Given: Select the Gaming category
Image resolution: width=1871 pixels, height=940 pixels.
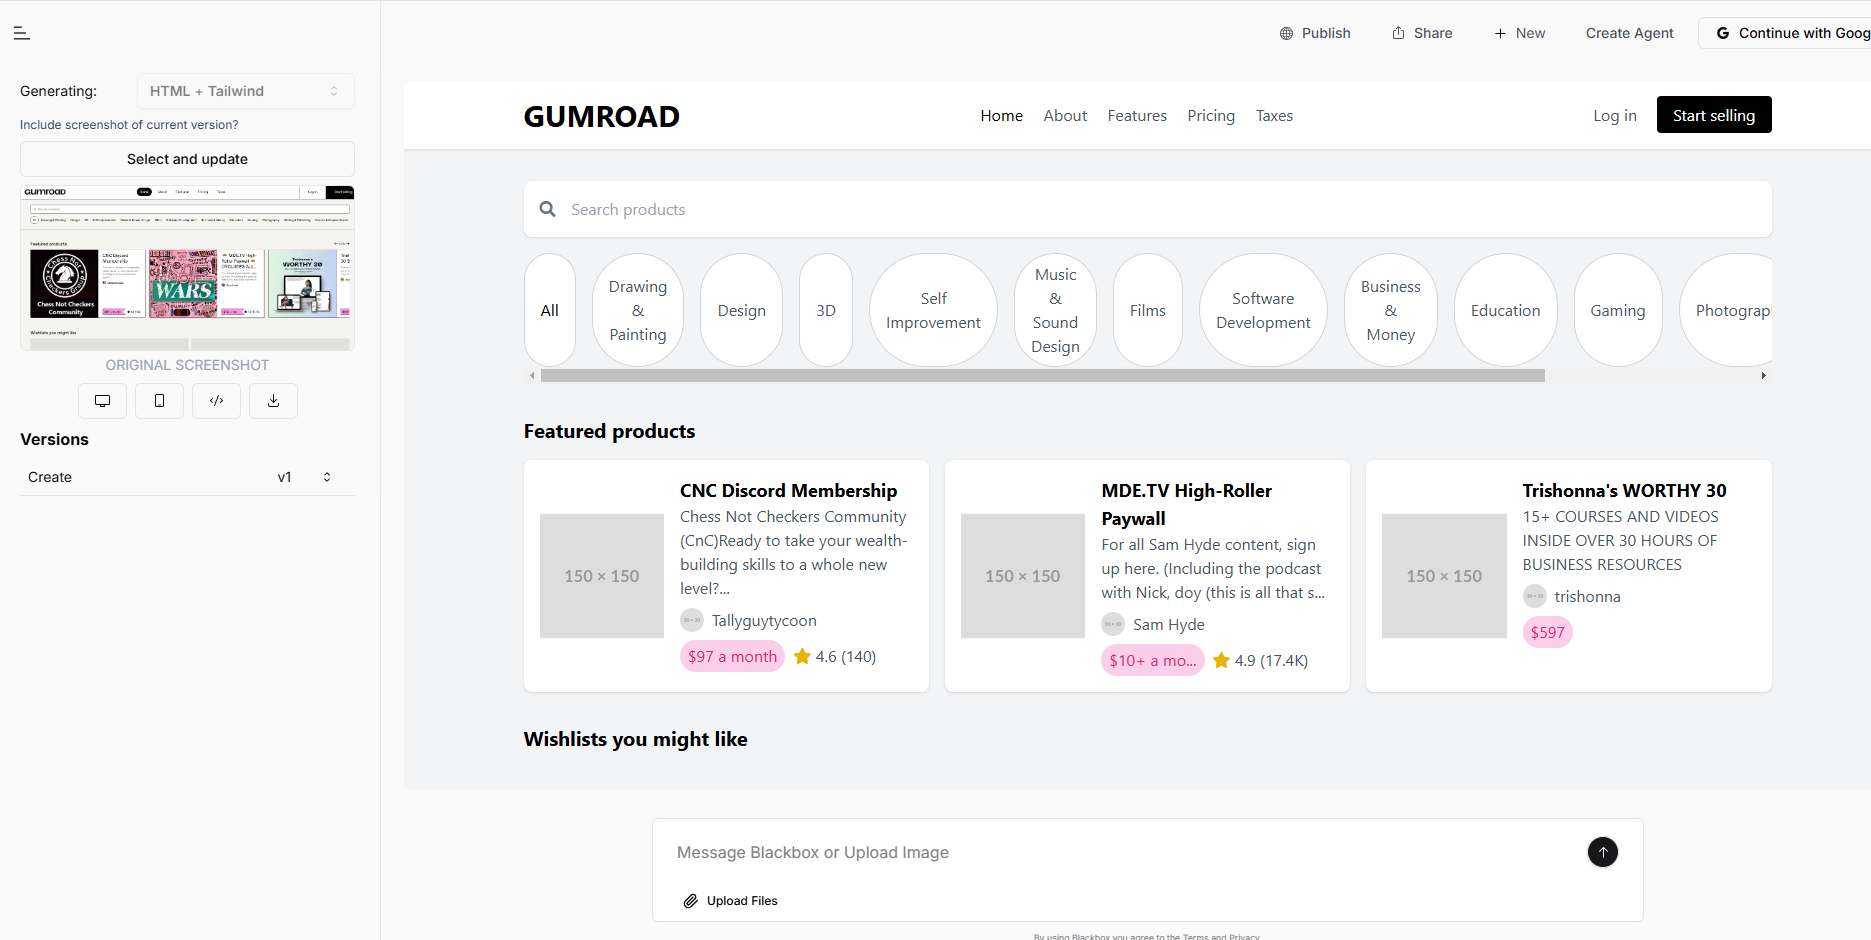Looking at the screenshot, I should pyautogui.click(x=1618, y=310).
